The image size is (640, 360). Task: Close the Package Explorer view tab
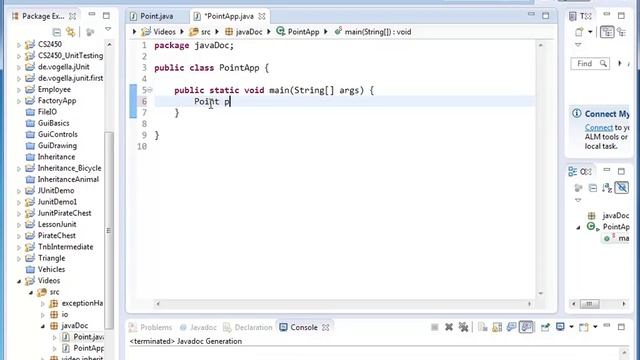pos(73,16)
